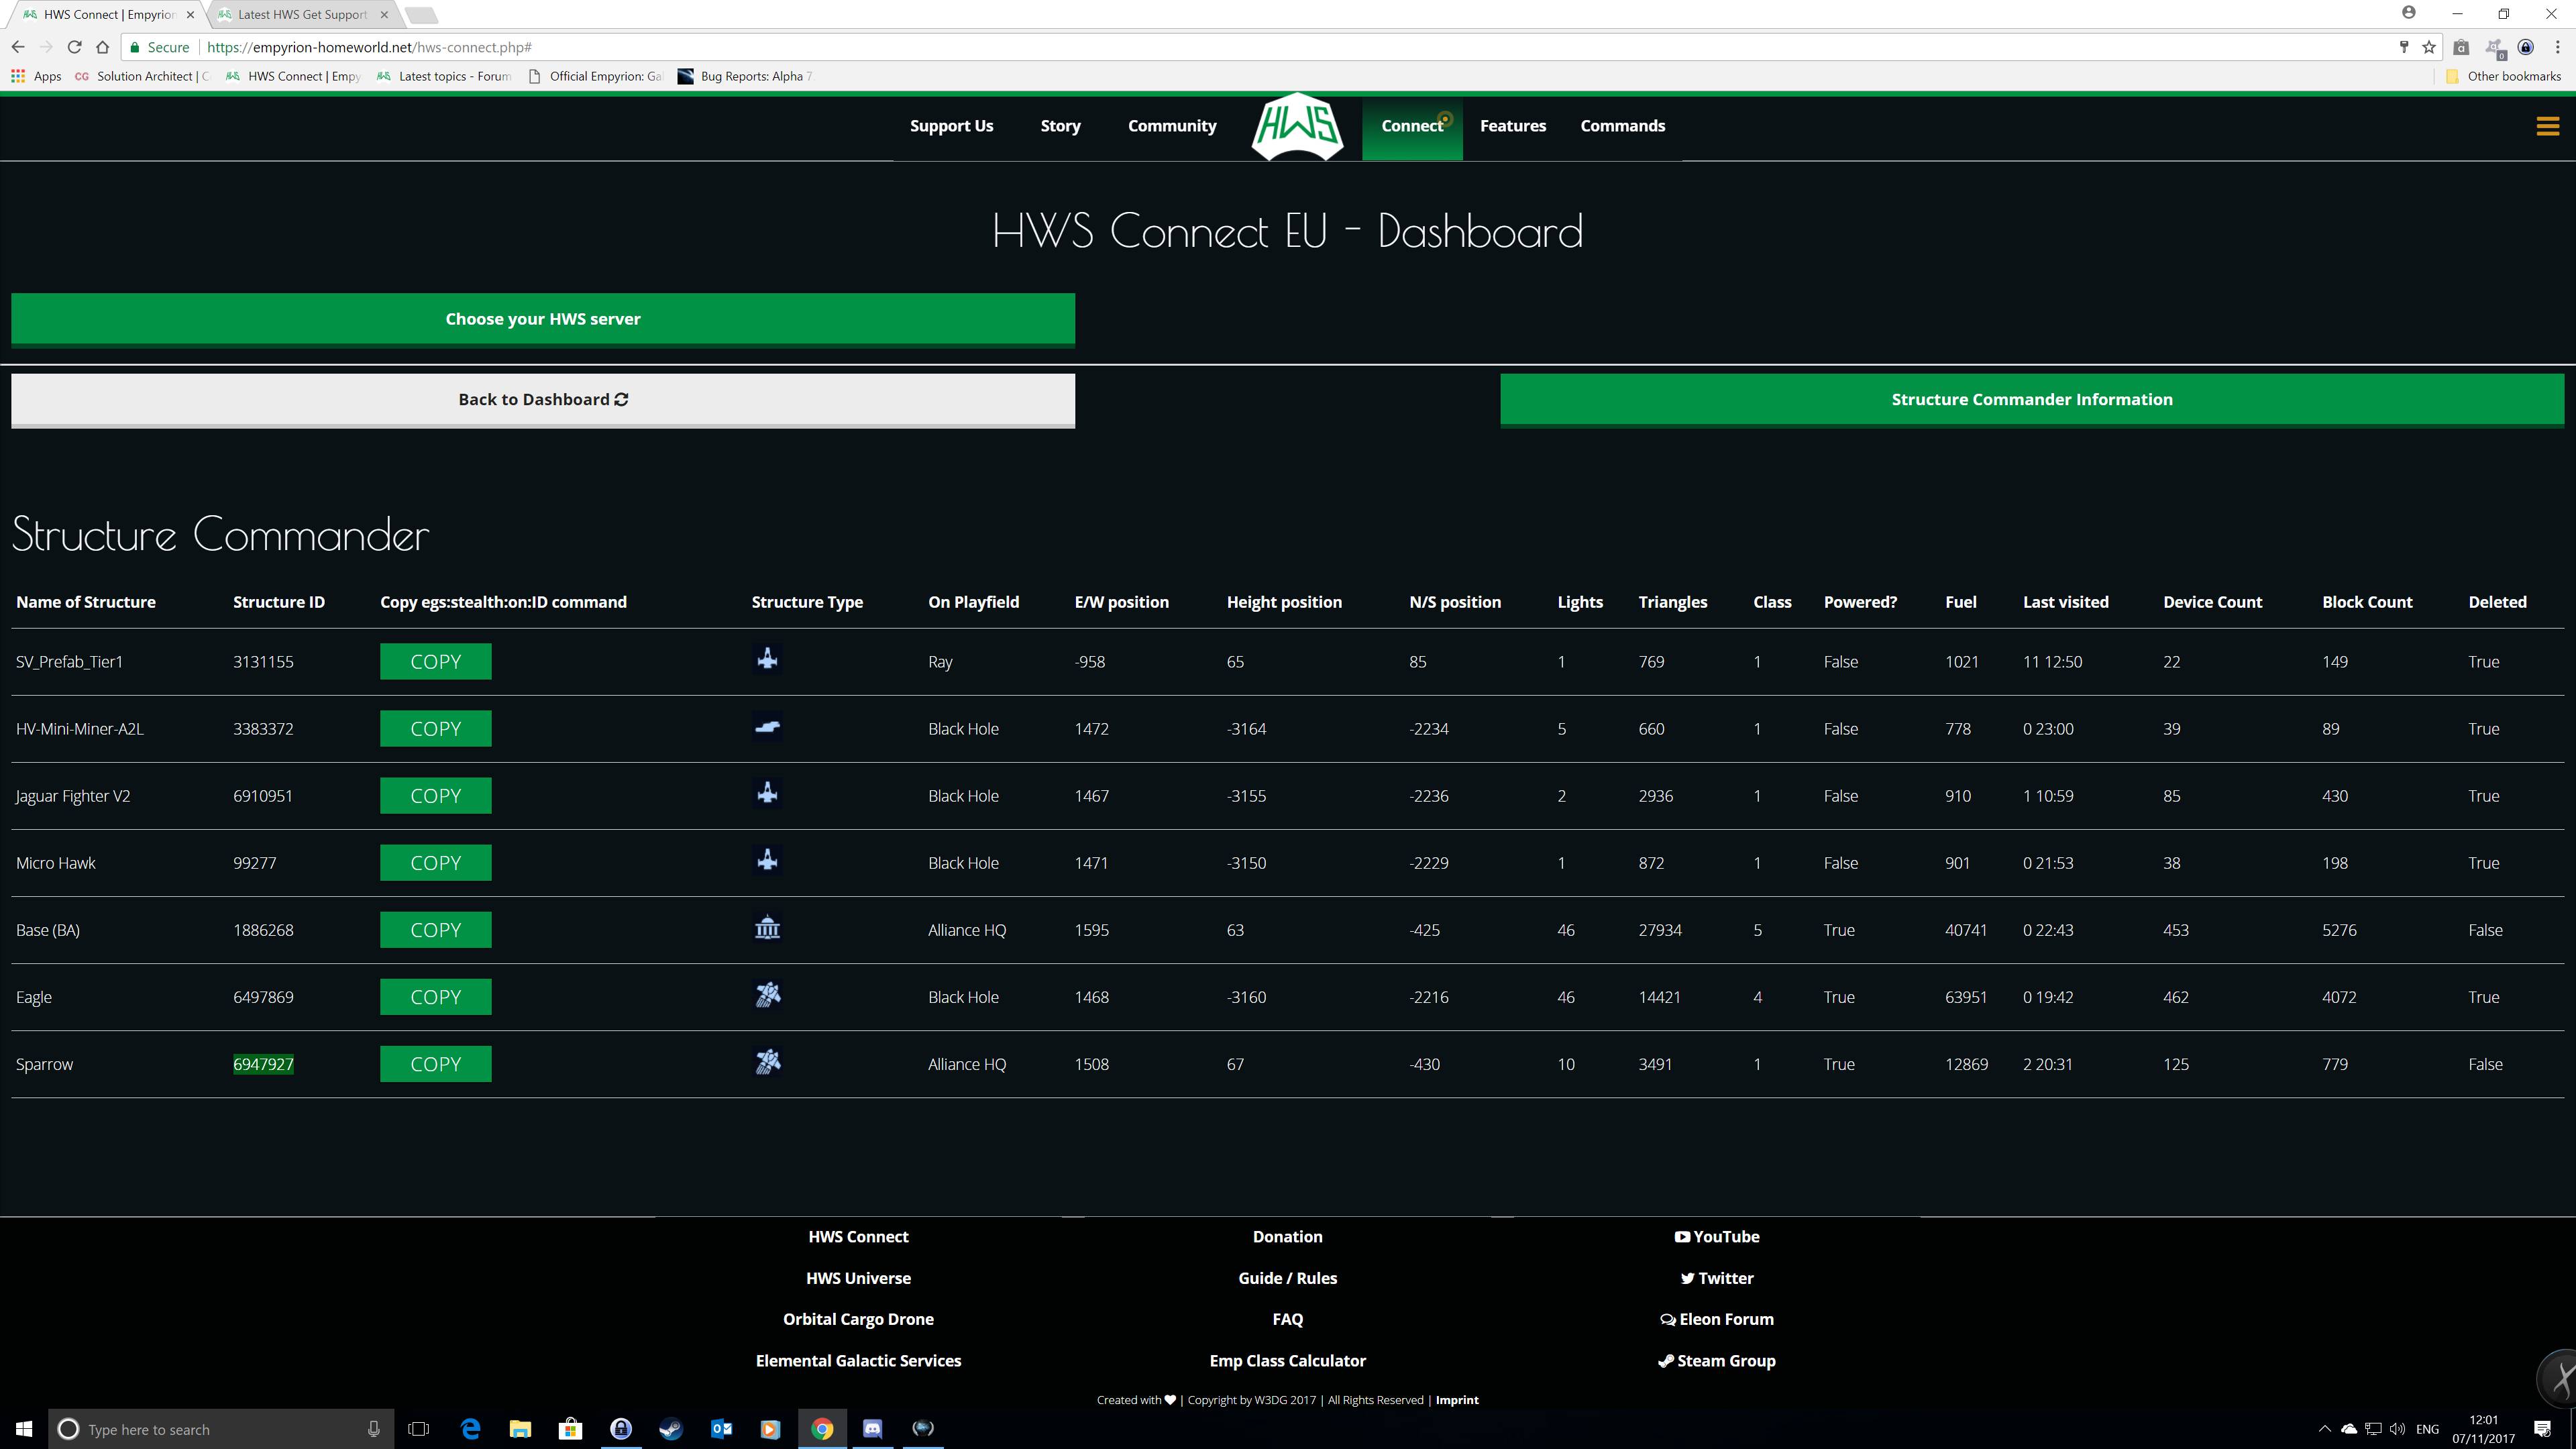Open Microsoft Store from the taskbar
2576x1449 pixels.
click(x=570, y=1429)
